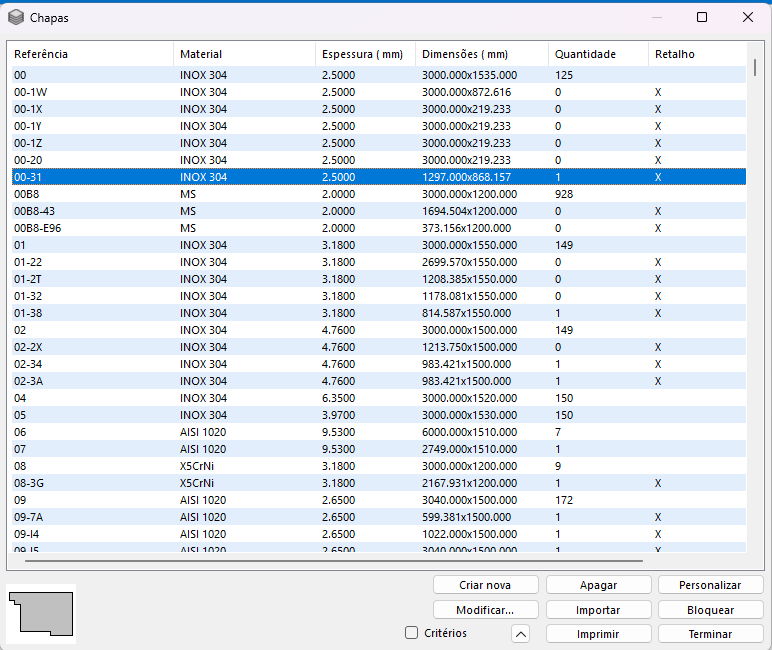Image resolution: width=772 pixels, height=650 pixels.
Task: Click the Criar nova button
Action: [x=485, y=585]
